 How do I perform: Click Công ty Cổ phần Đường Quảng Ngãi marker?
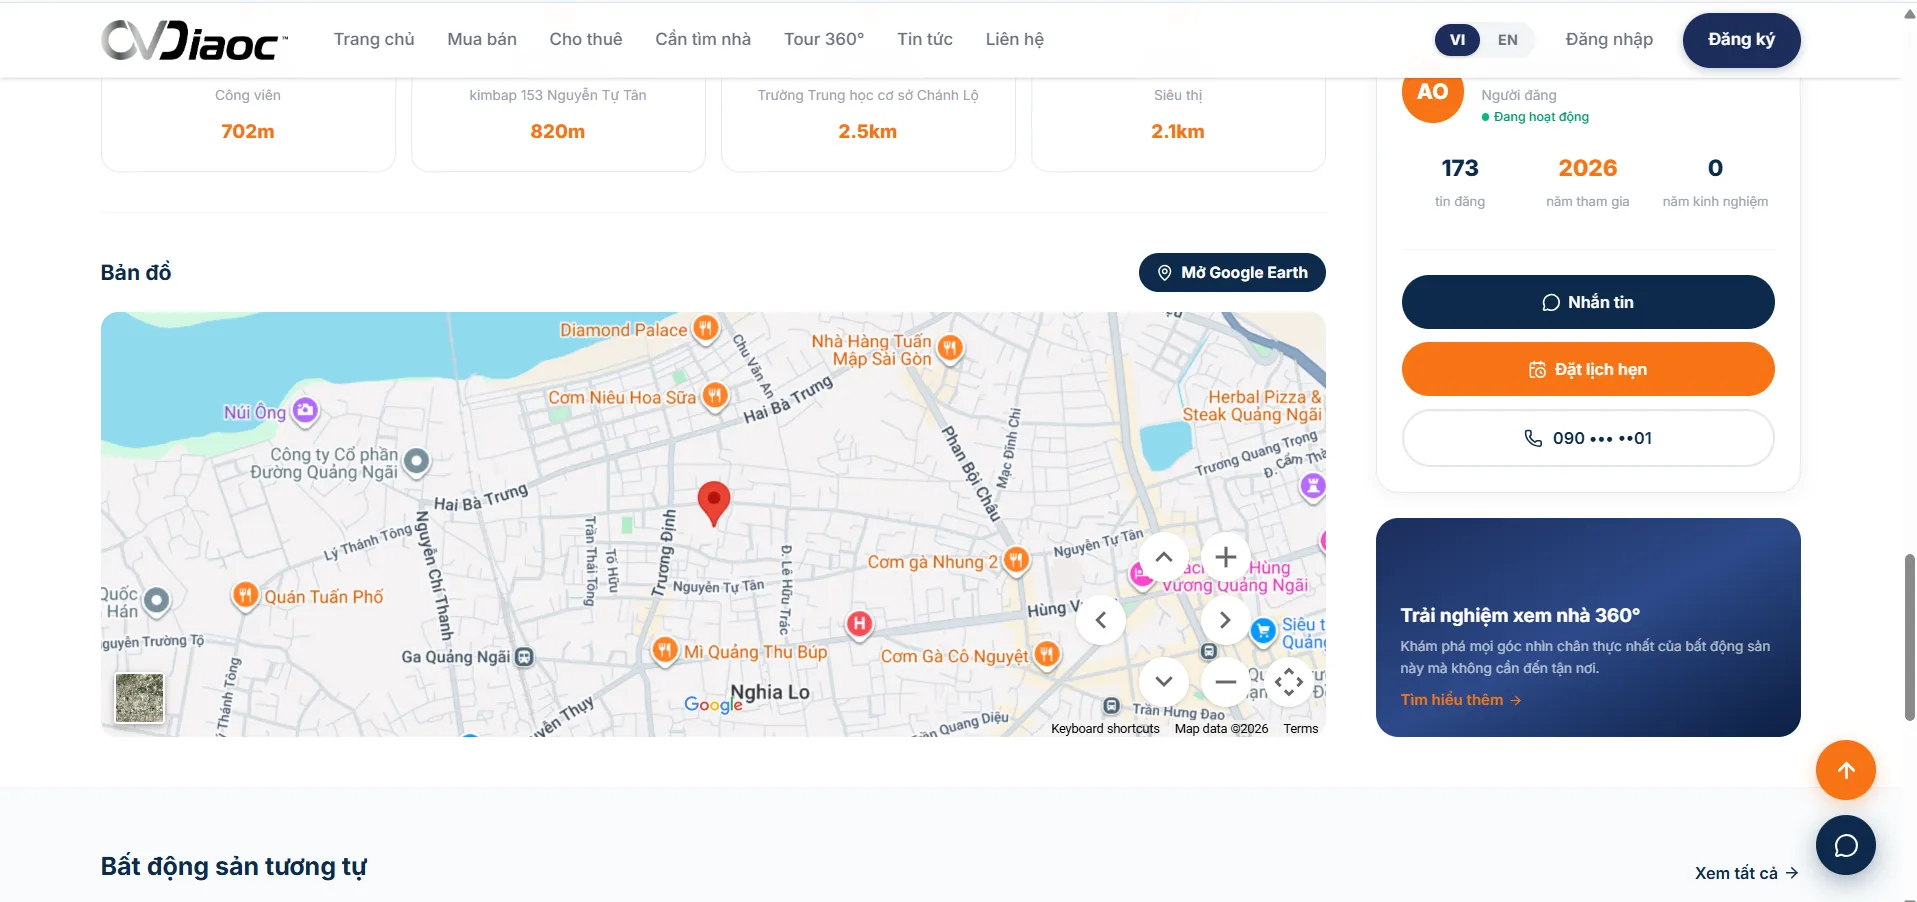[x=417, y=461]
